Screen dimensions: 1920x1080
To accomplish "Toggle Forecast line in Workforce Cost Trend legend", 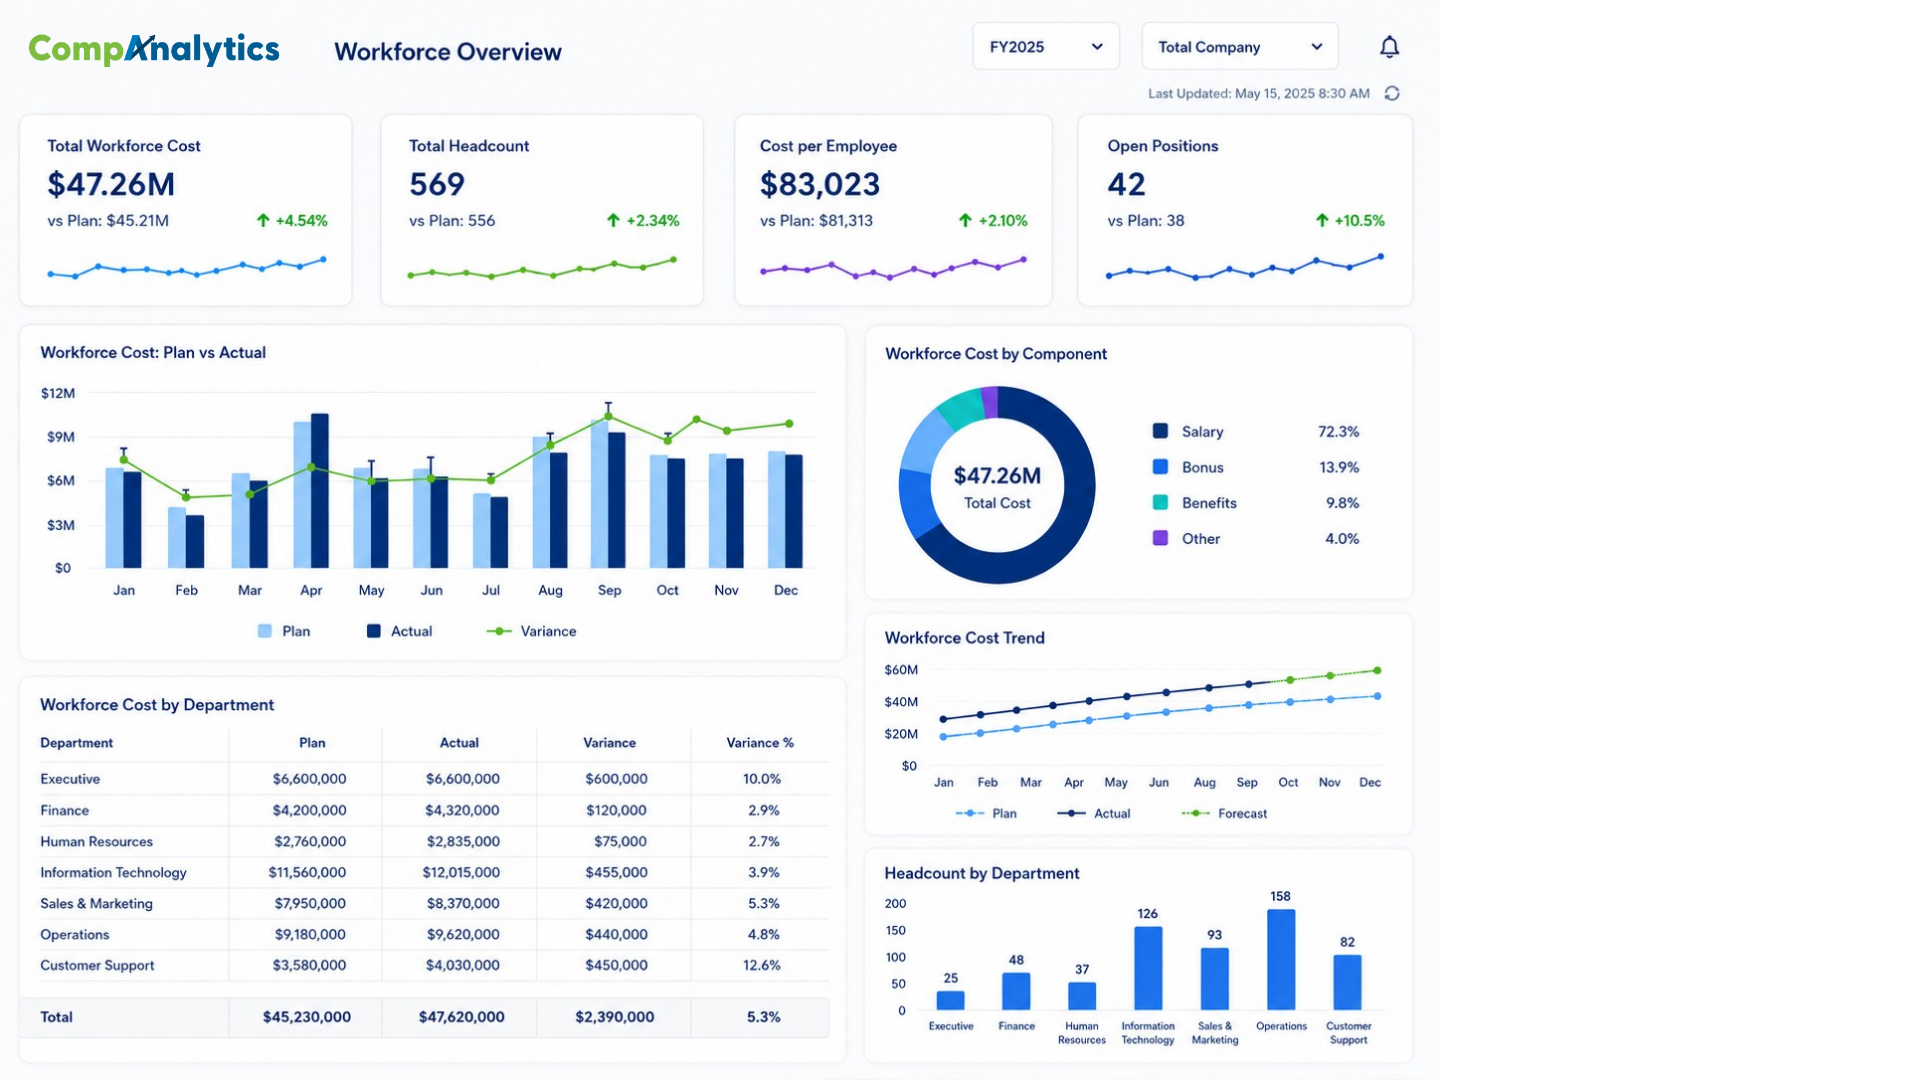I will click(x=1224, y=813).
